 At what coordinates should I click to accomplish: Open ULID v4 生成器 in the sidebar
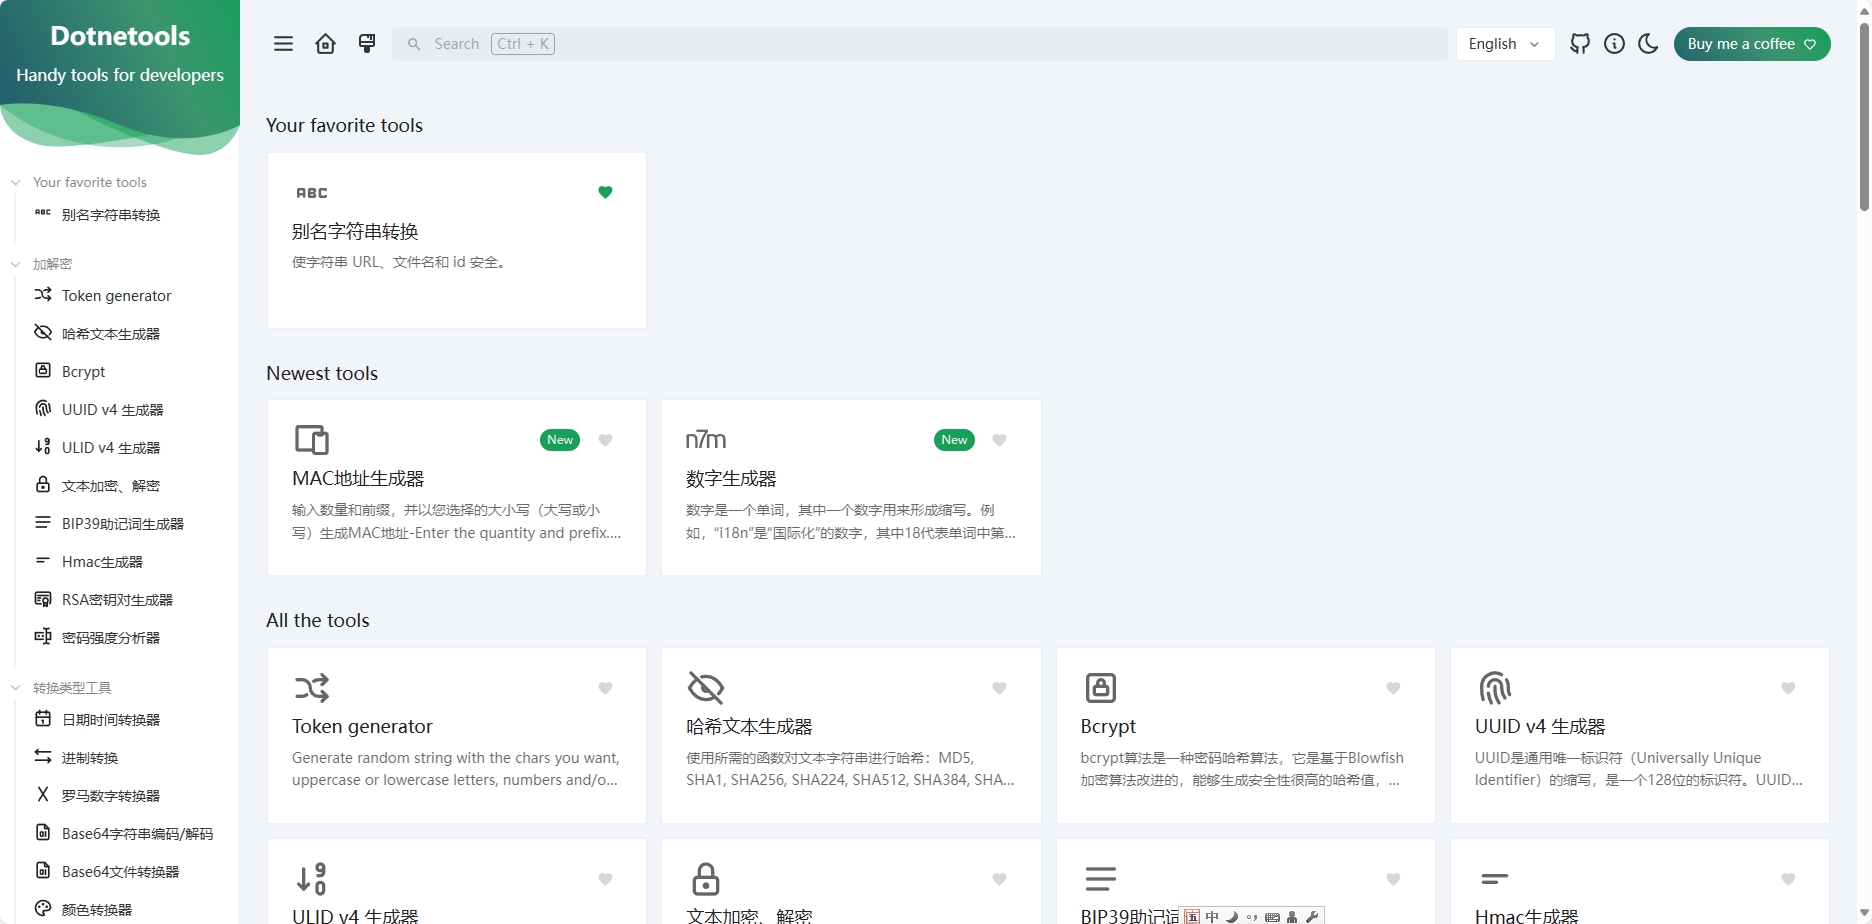coord(111,448)
